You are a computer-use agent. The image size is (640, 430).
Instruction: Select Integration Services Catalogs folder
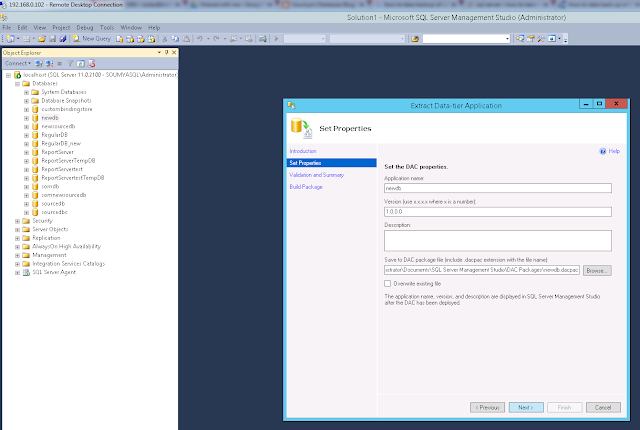(x=69, y=263)
